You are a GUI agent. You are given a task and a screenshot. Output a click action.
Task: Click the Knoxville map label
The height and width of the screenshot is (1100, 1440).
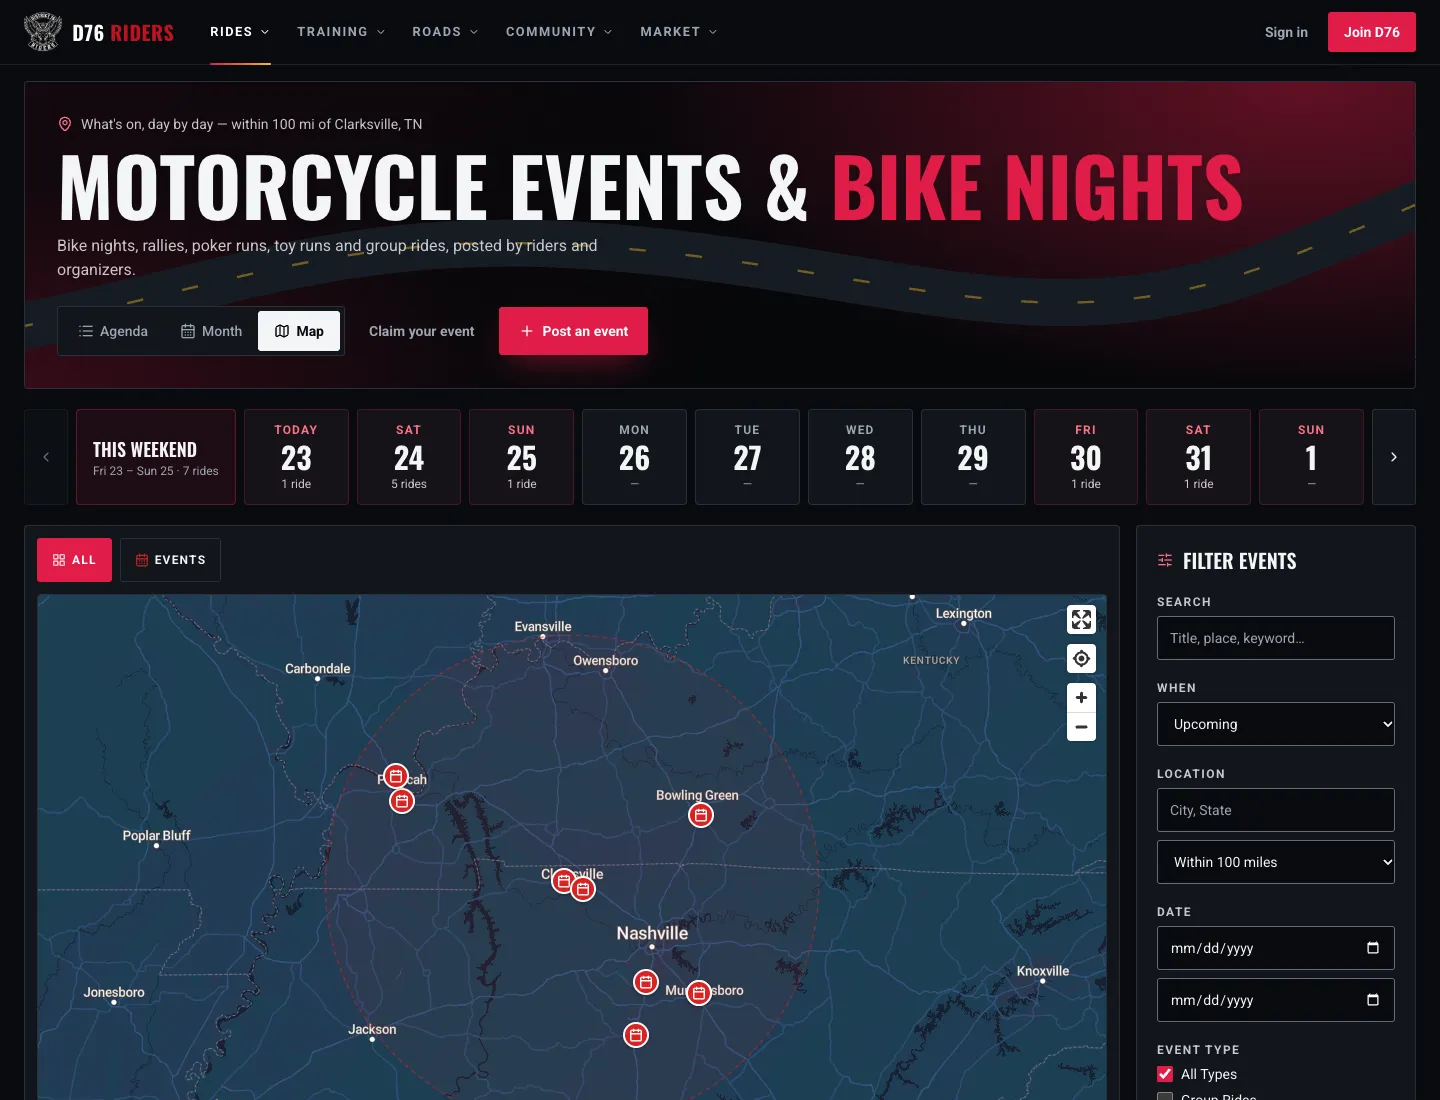click(x=1043, y=971)
